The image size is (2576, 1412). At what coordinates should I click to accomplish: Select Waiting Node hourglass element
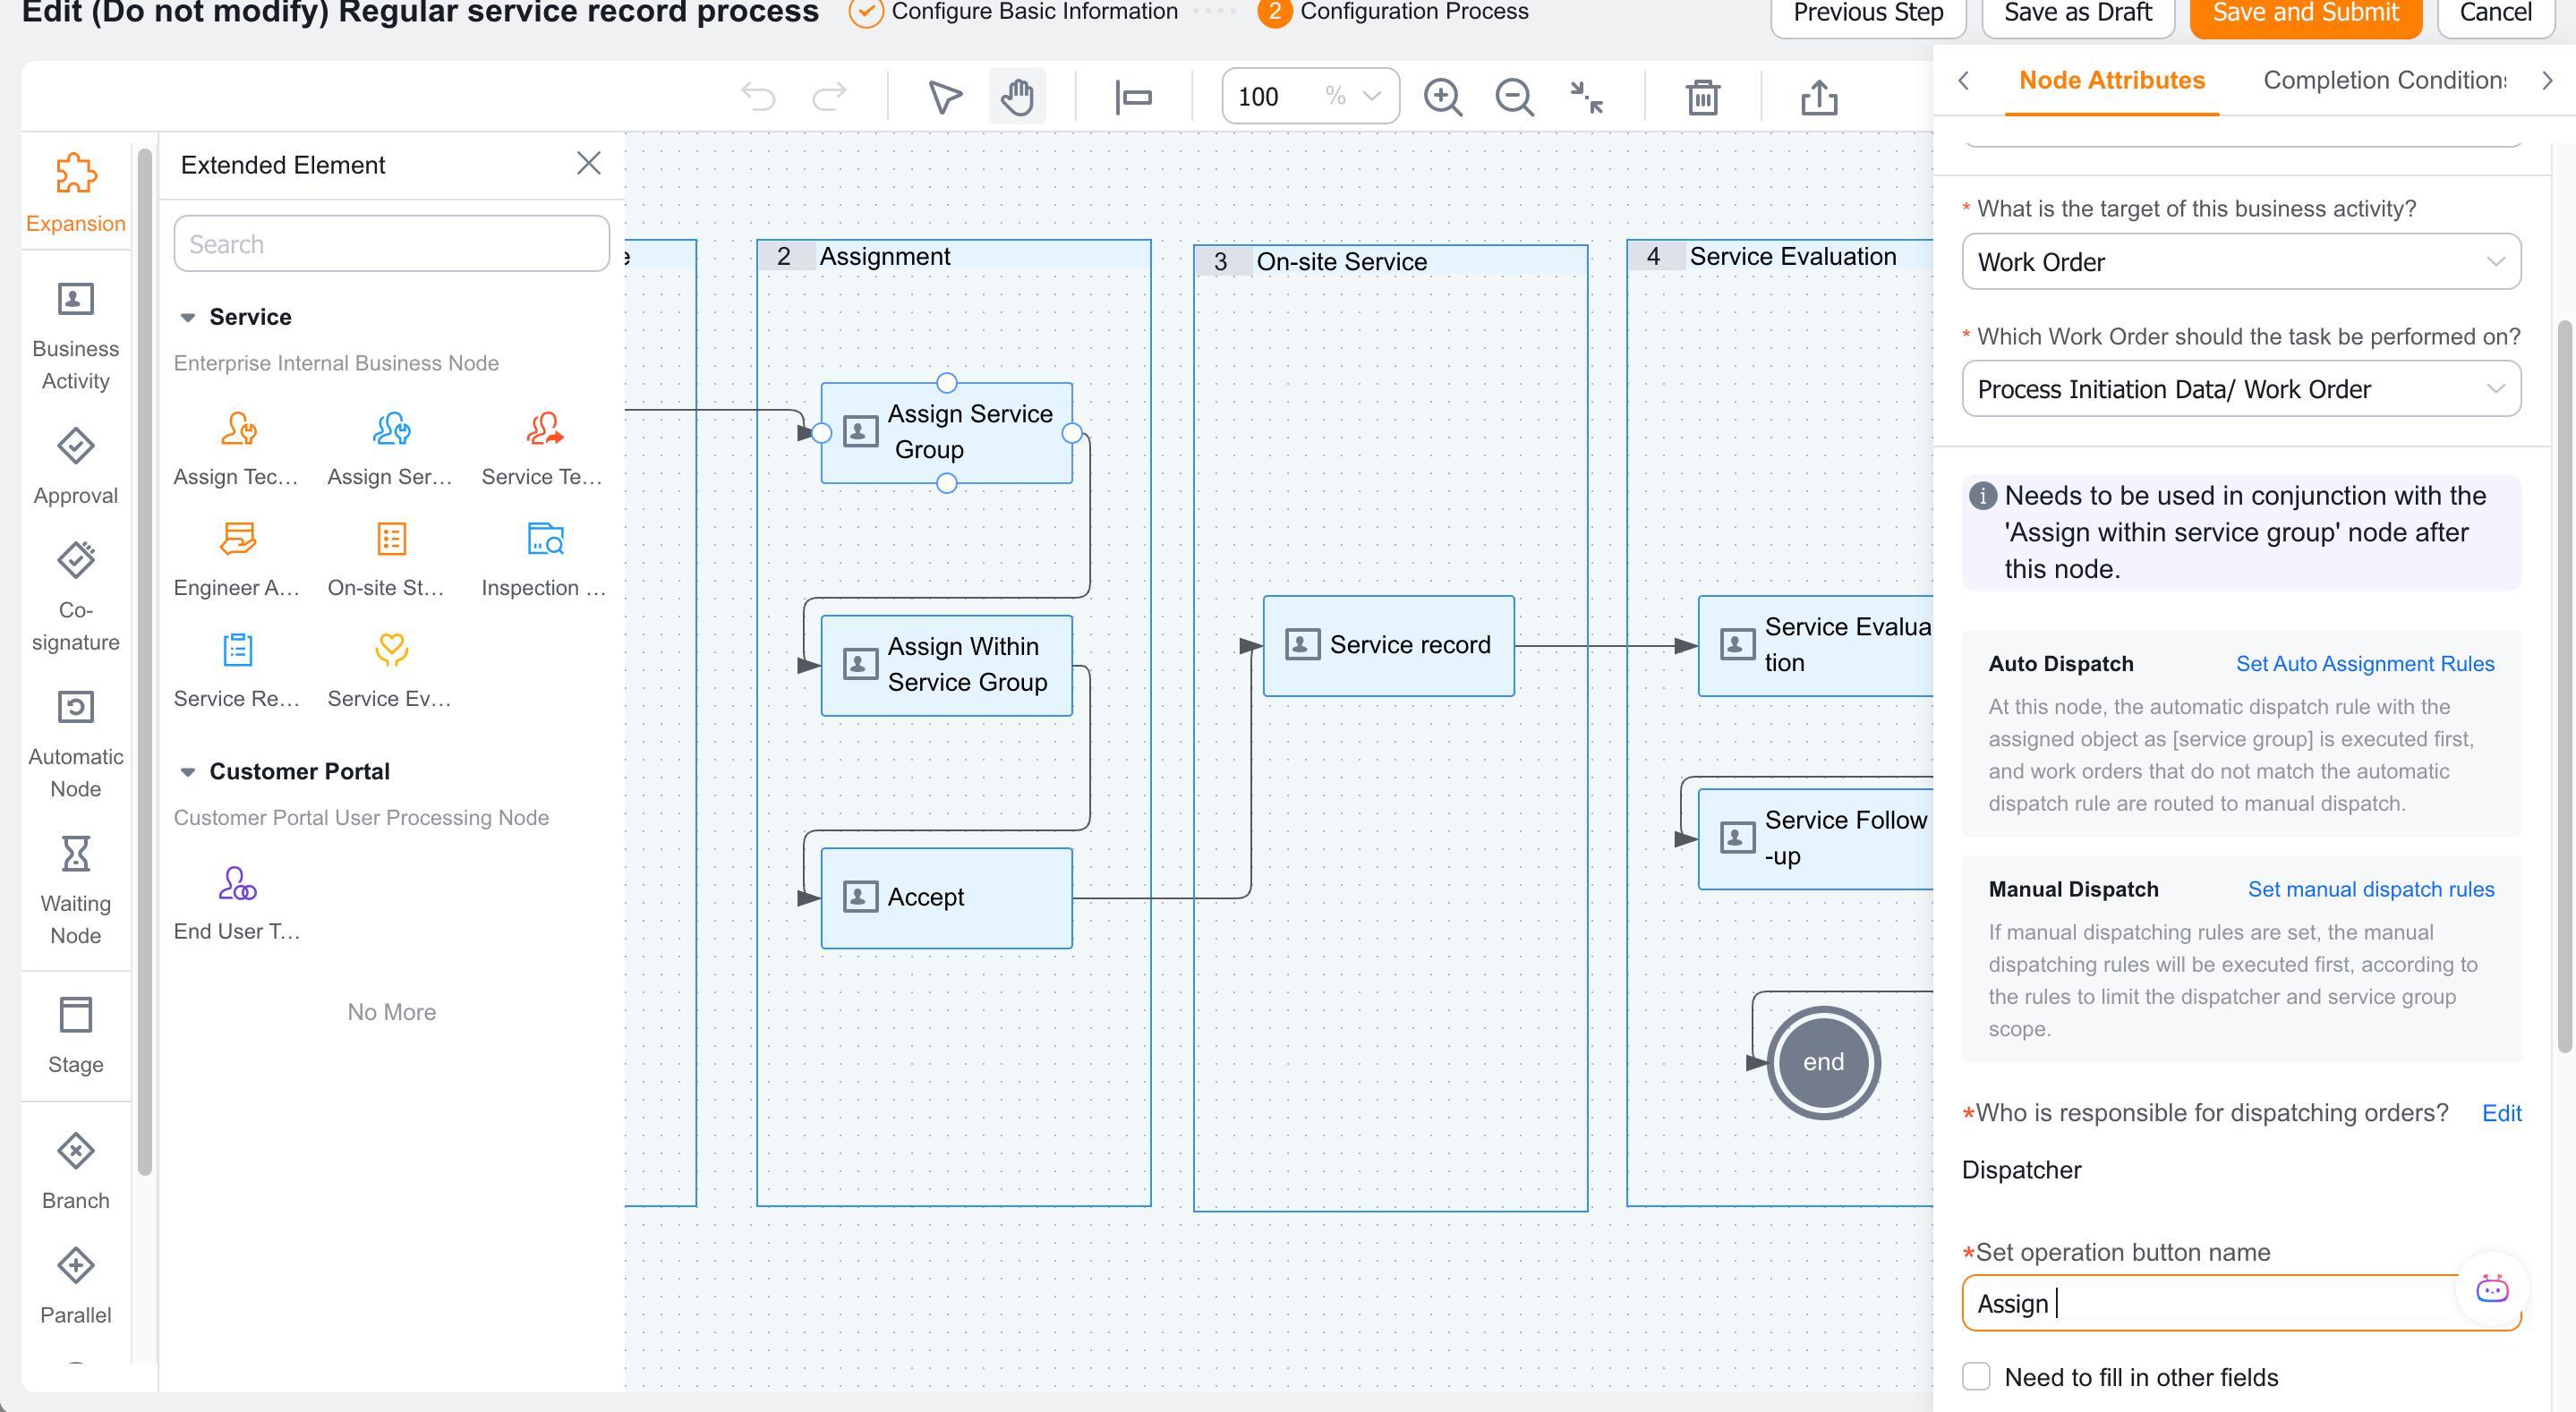[76, 890]
